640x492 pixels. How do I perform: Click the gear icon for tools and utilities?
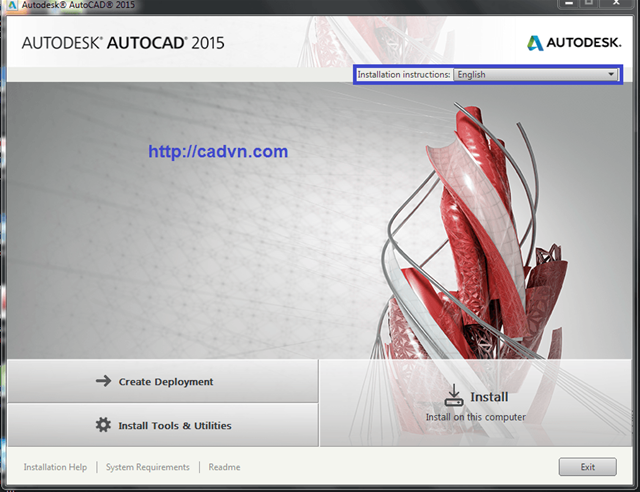pyautogui.click(x=103, y=425)
